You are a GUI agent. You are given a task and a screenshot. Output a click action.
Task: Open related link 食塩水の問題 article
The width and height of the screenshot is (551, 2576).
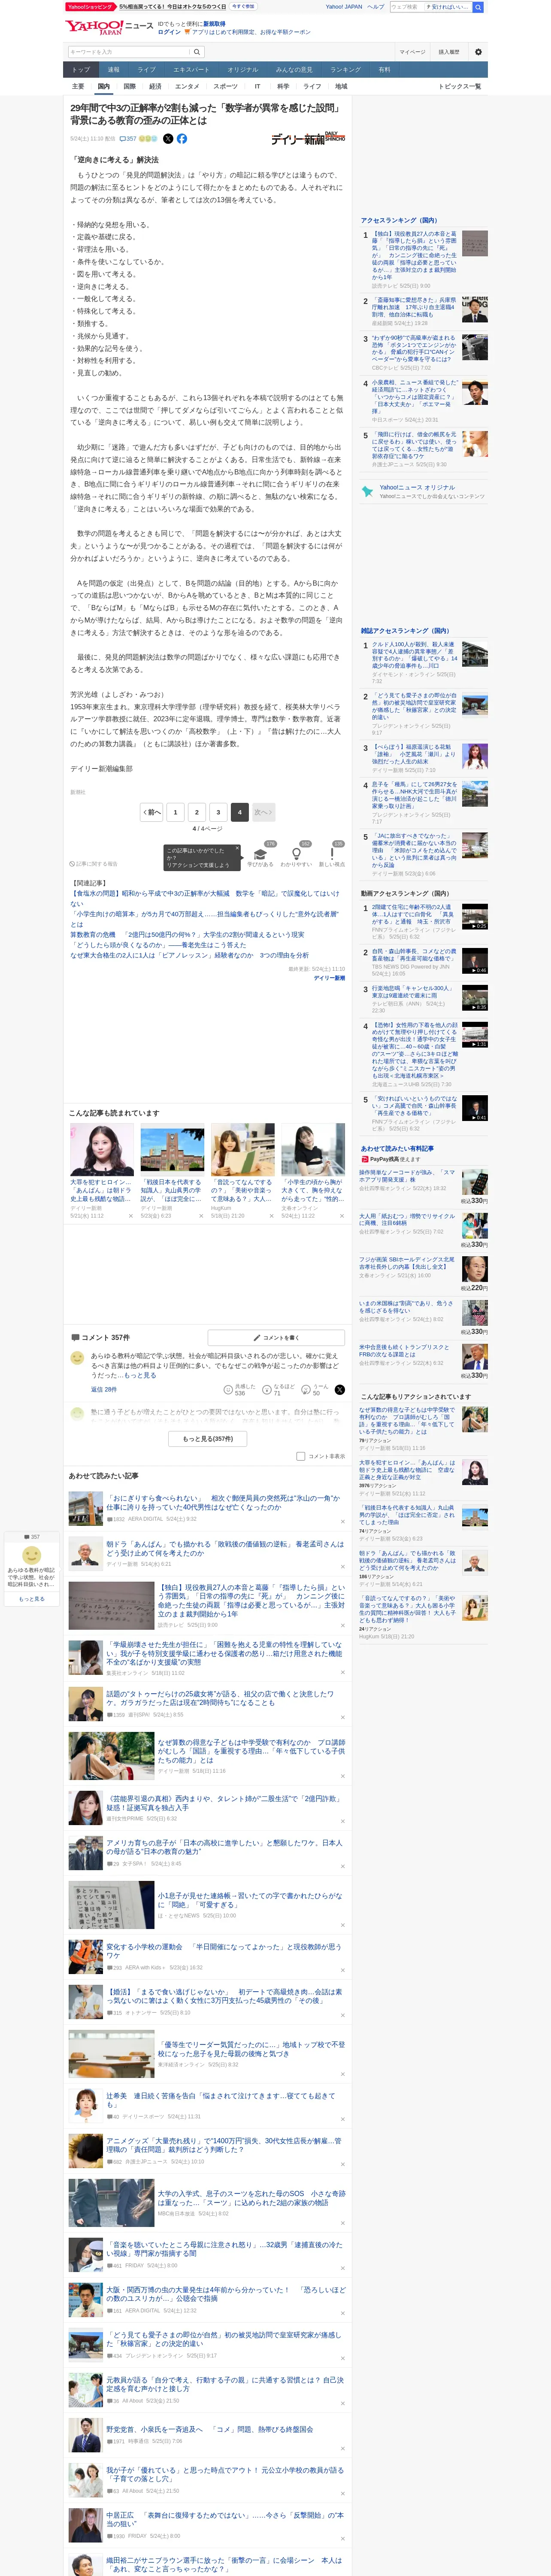[x=205, y=898]
